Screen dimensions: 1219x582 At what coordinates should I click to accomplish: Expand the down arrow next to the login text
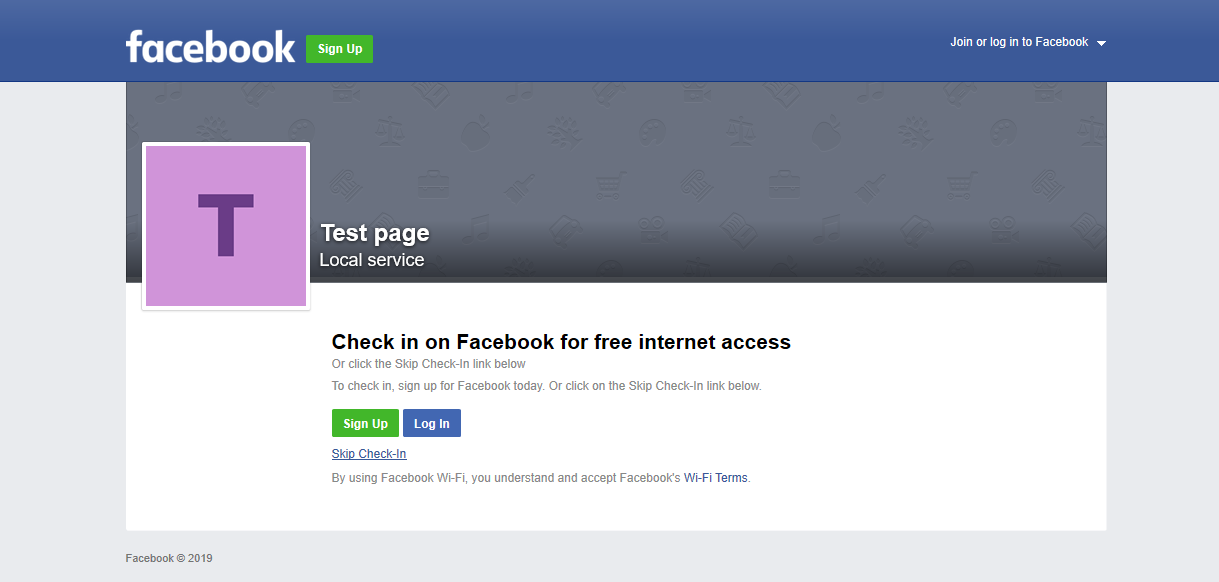(1101, 43)
